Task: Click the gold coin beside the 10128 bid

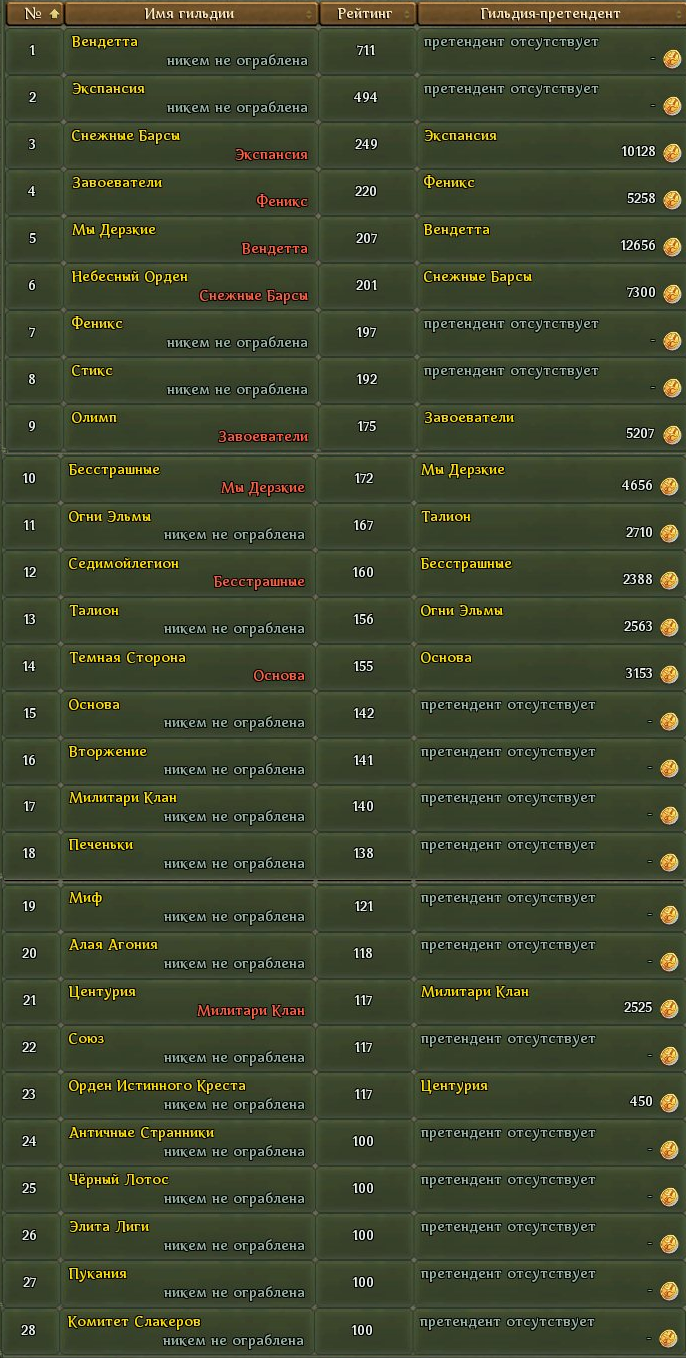Action: [671, 152]
